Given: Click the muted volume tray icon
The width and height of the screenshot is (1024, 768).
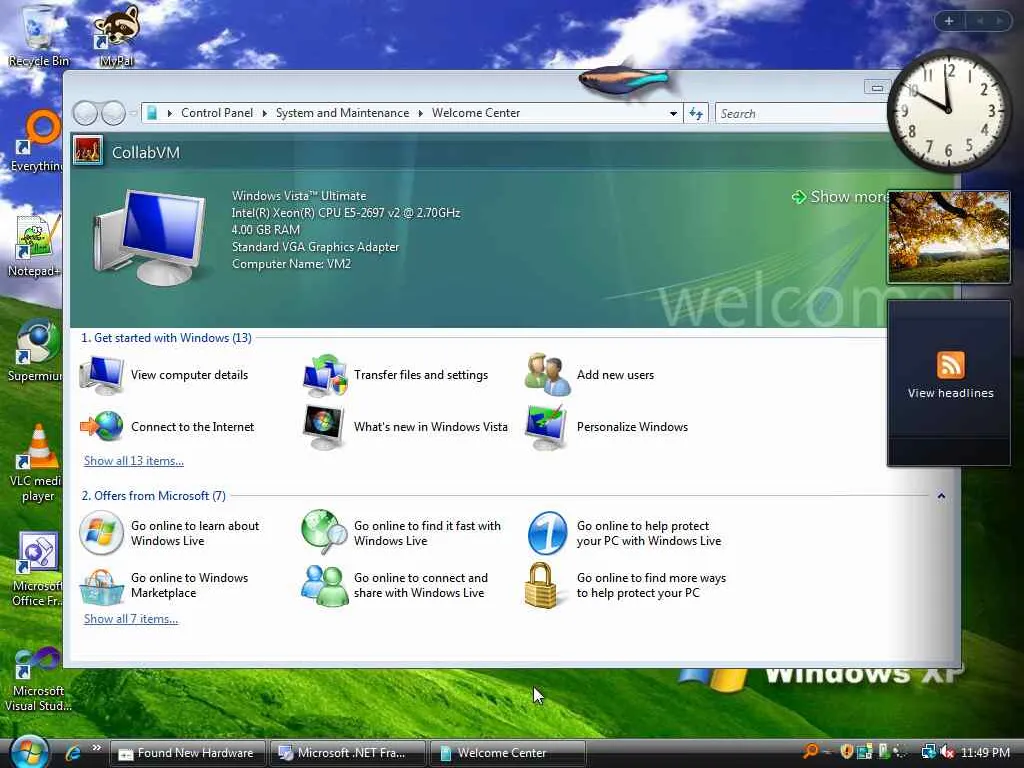Looking at the screenshot, I should (x=948, y=752).
